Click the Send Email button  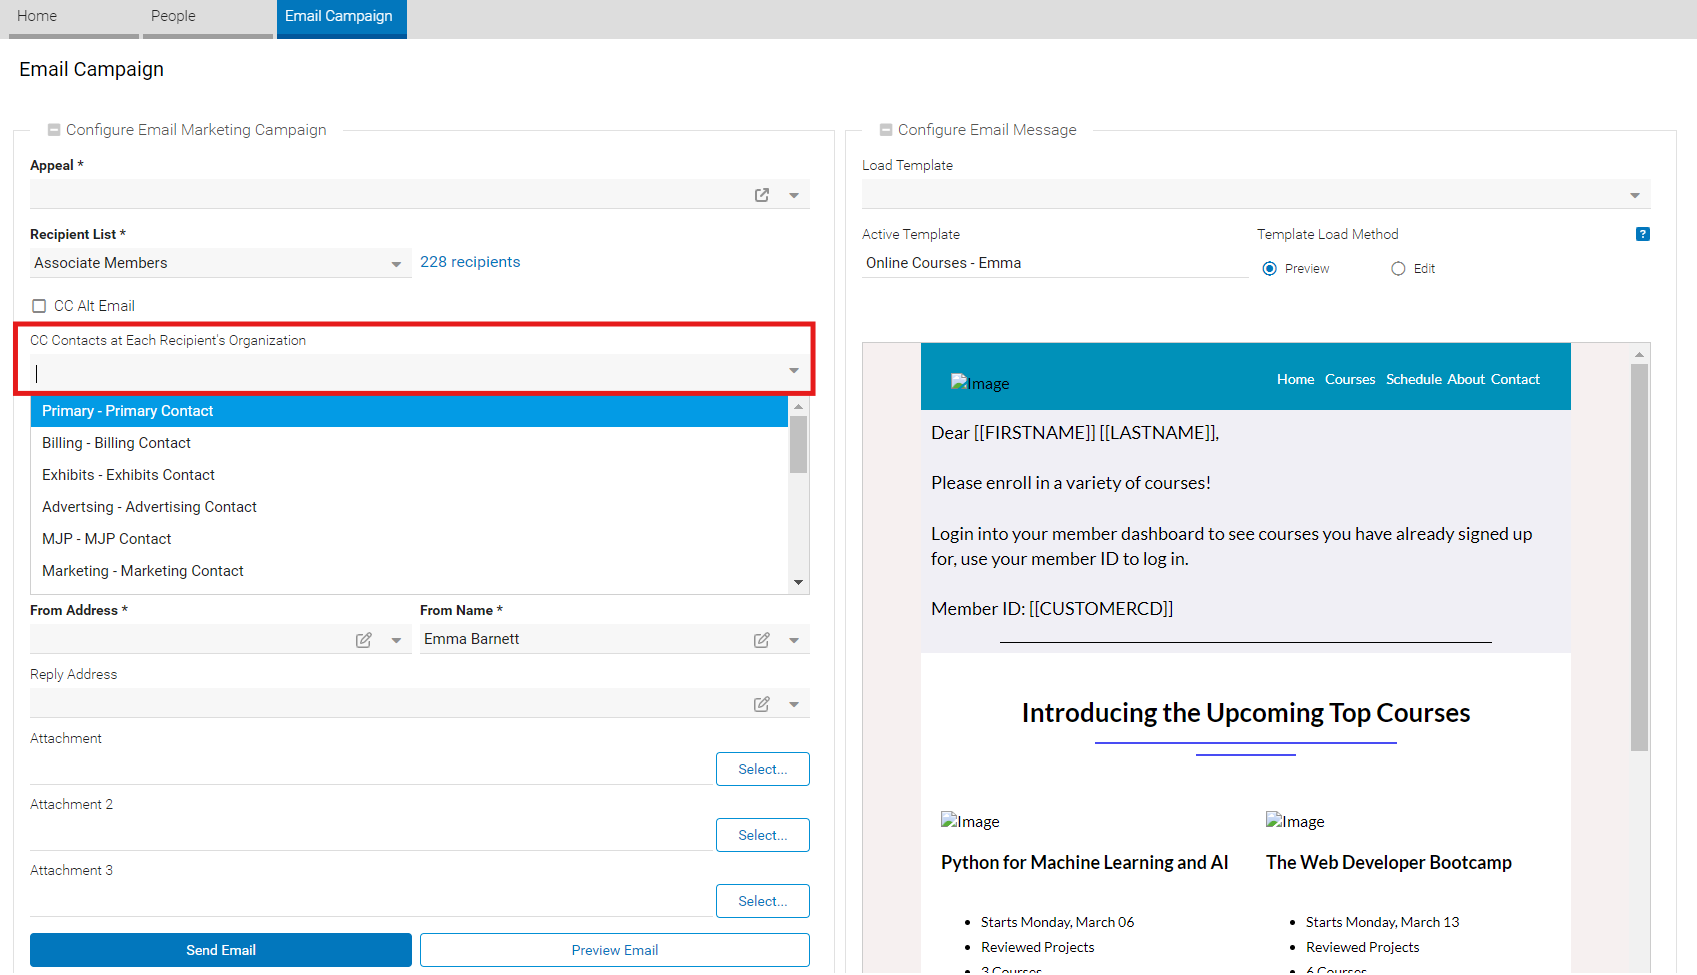(x=221, y=950)
